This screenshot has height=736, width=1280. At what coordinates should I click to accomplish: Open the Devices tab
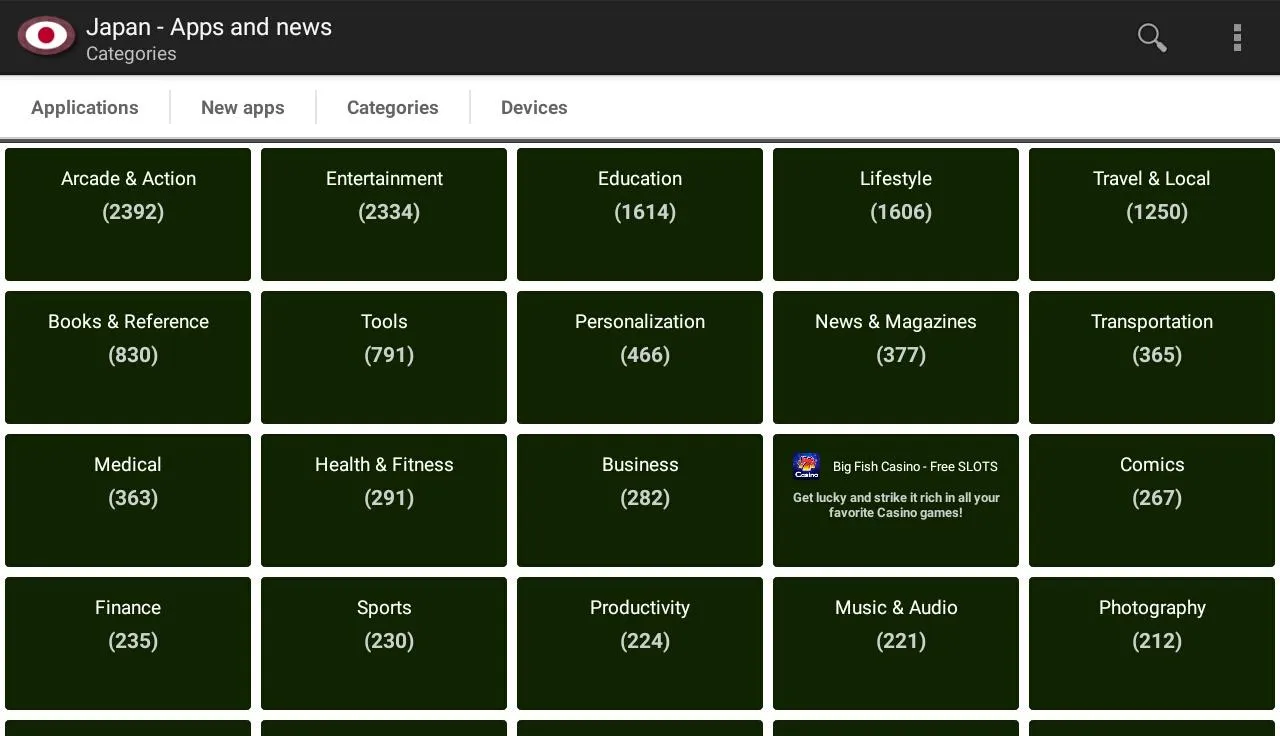pos(534,107)
